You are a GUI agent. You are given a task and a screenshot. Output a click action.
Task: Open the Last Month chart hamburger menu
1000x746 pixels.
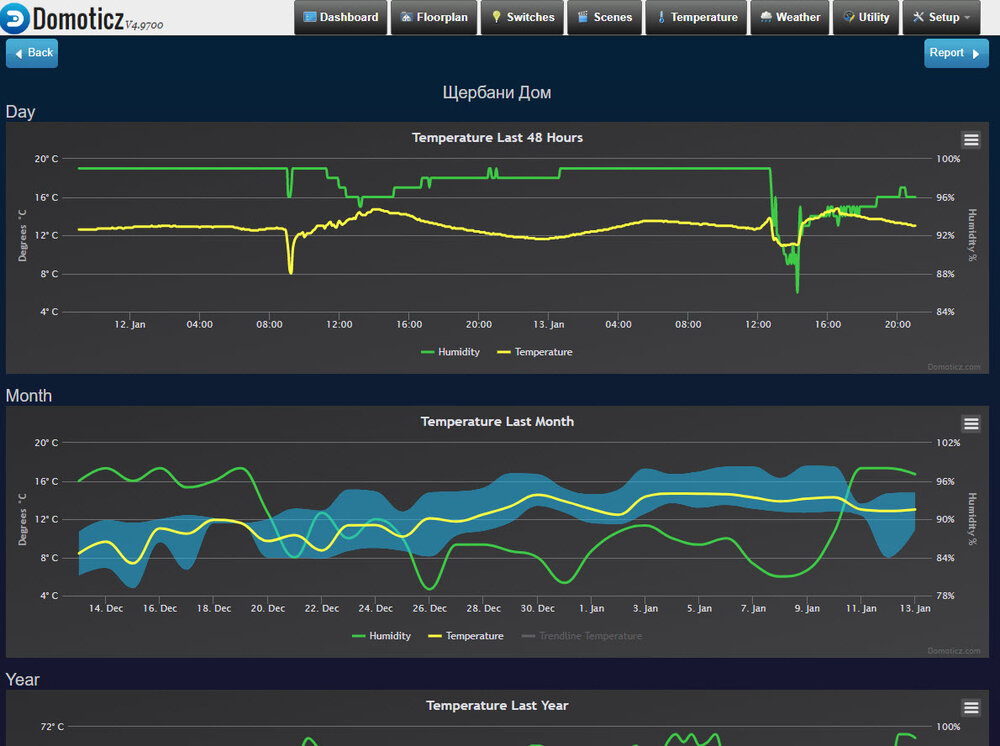tap(971, 423)
